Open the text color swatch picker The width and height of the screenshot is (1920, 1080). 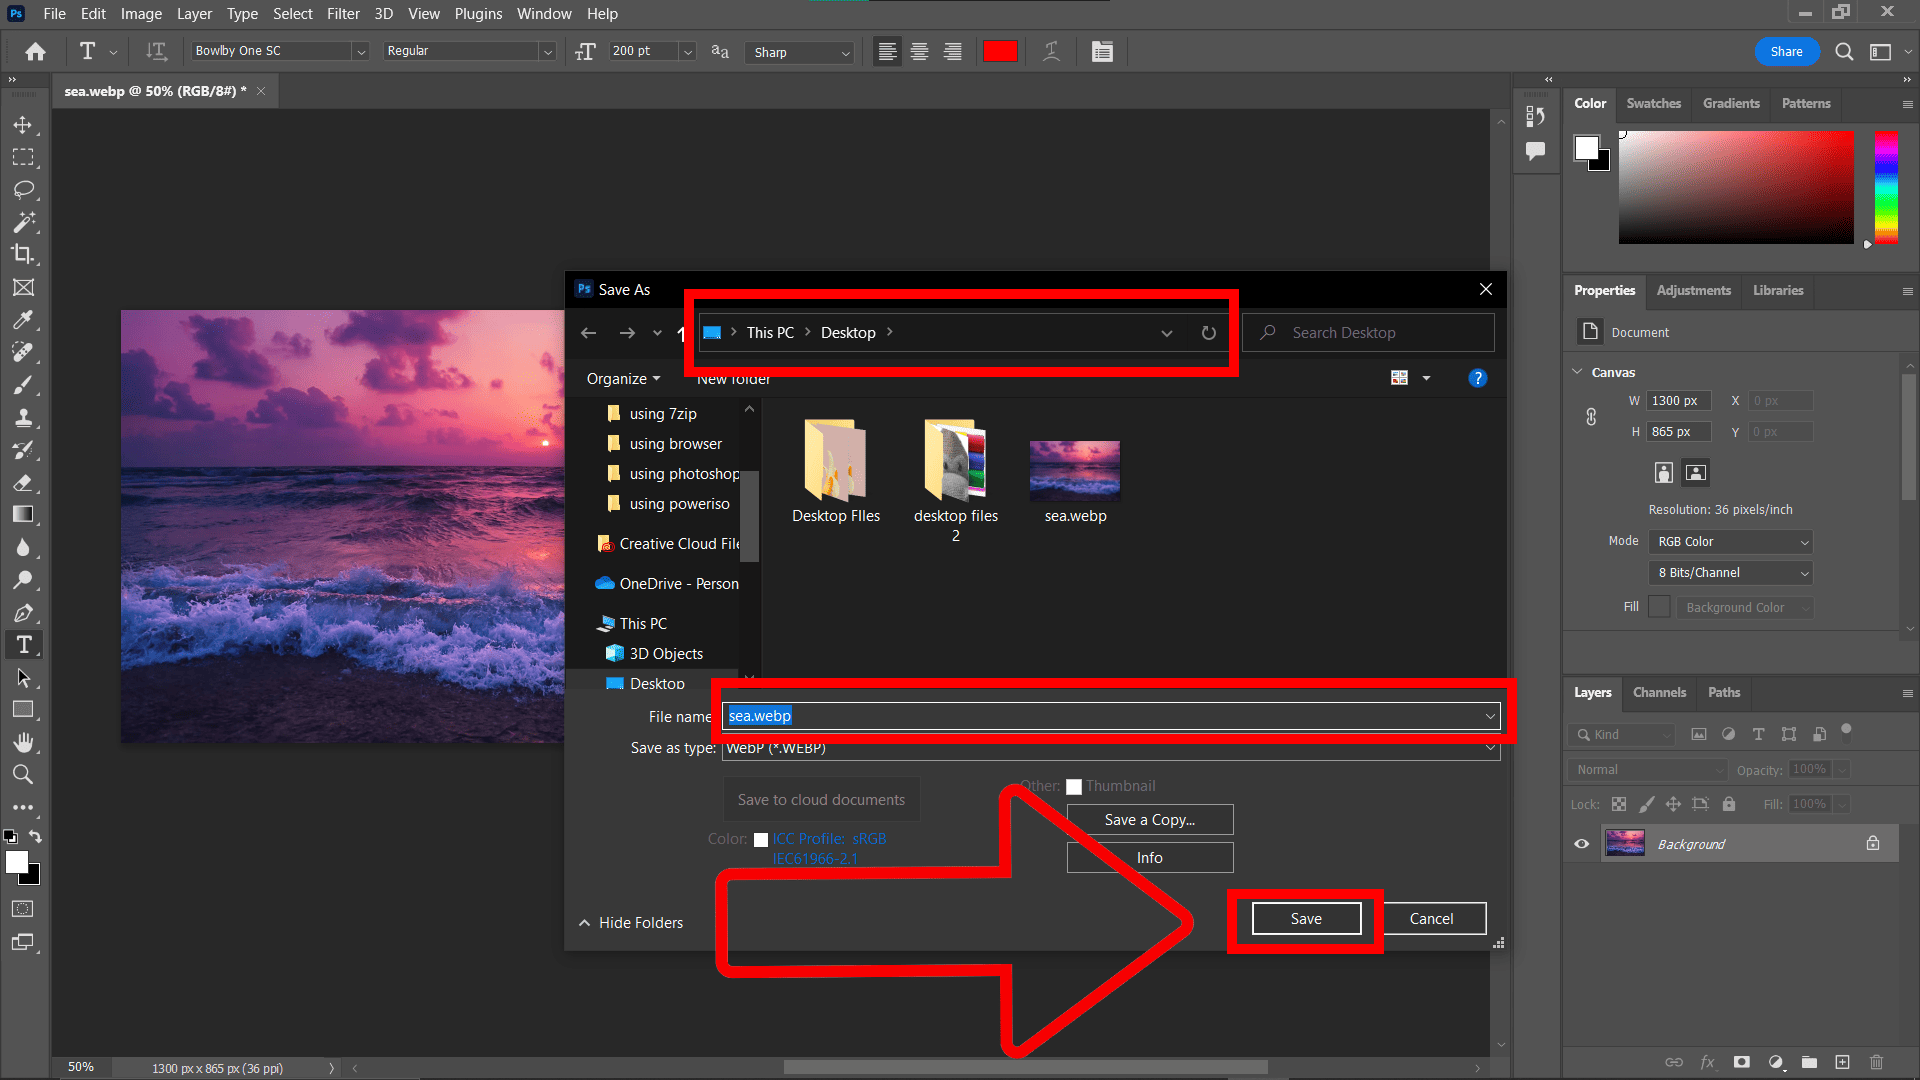(1000, 51)
